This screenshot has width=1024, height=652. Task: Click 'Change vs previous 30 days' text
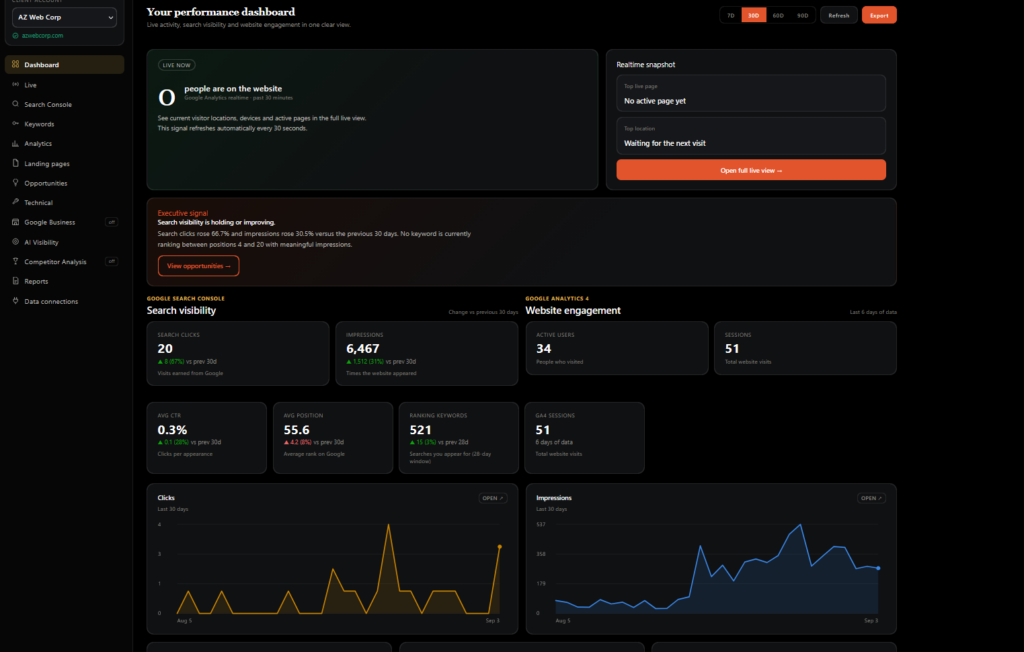click(x=483, y=312)
